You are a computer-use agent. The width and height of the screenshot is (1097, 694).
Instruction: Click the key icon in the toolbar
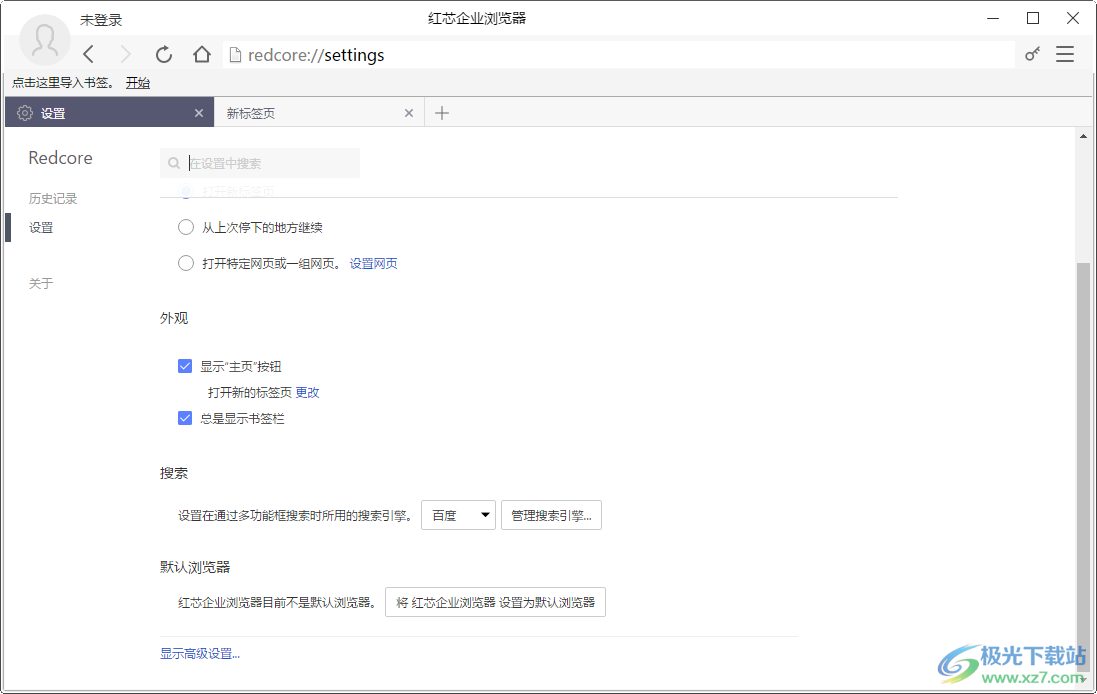point(1032,55)
